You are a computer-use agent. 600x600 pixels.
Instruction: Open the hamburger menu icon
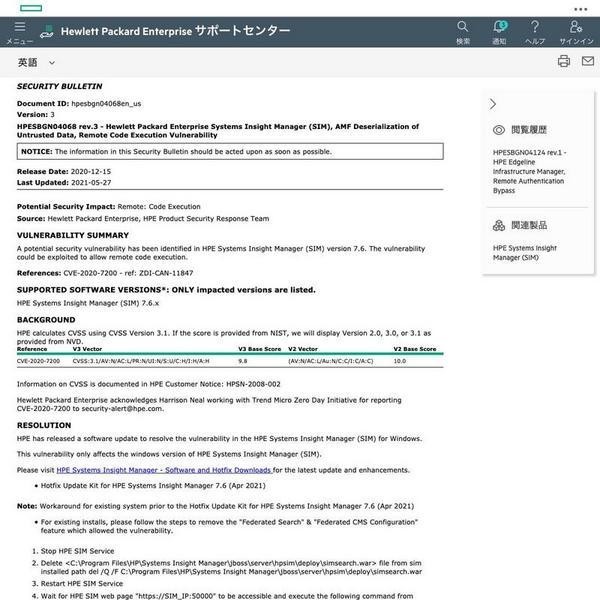click(20, 26)
